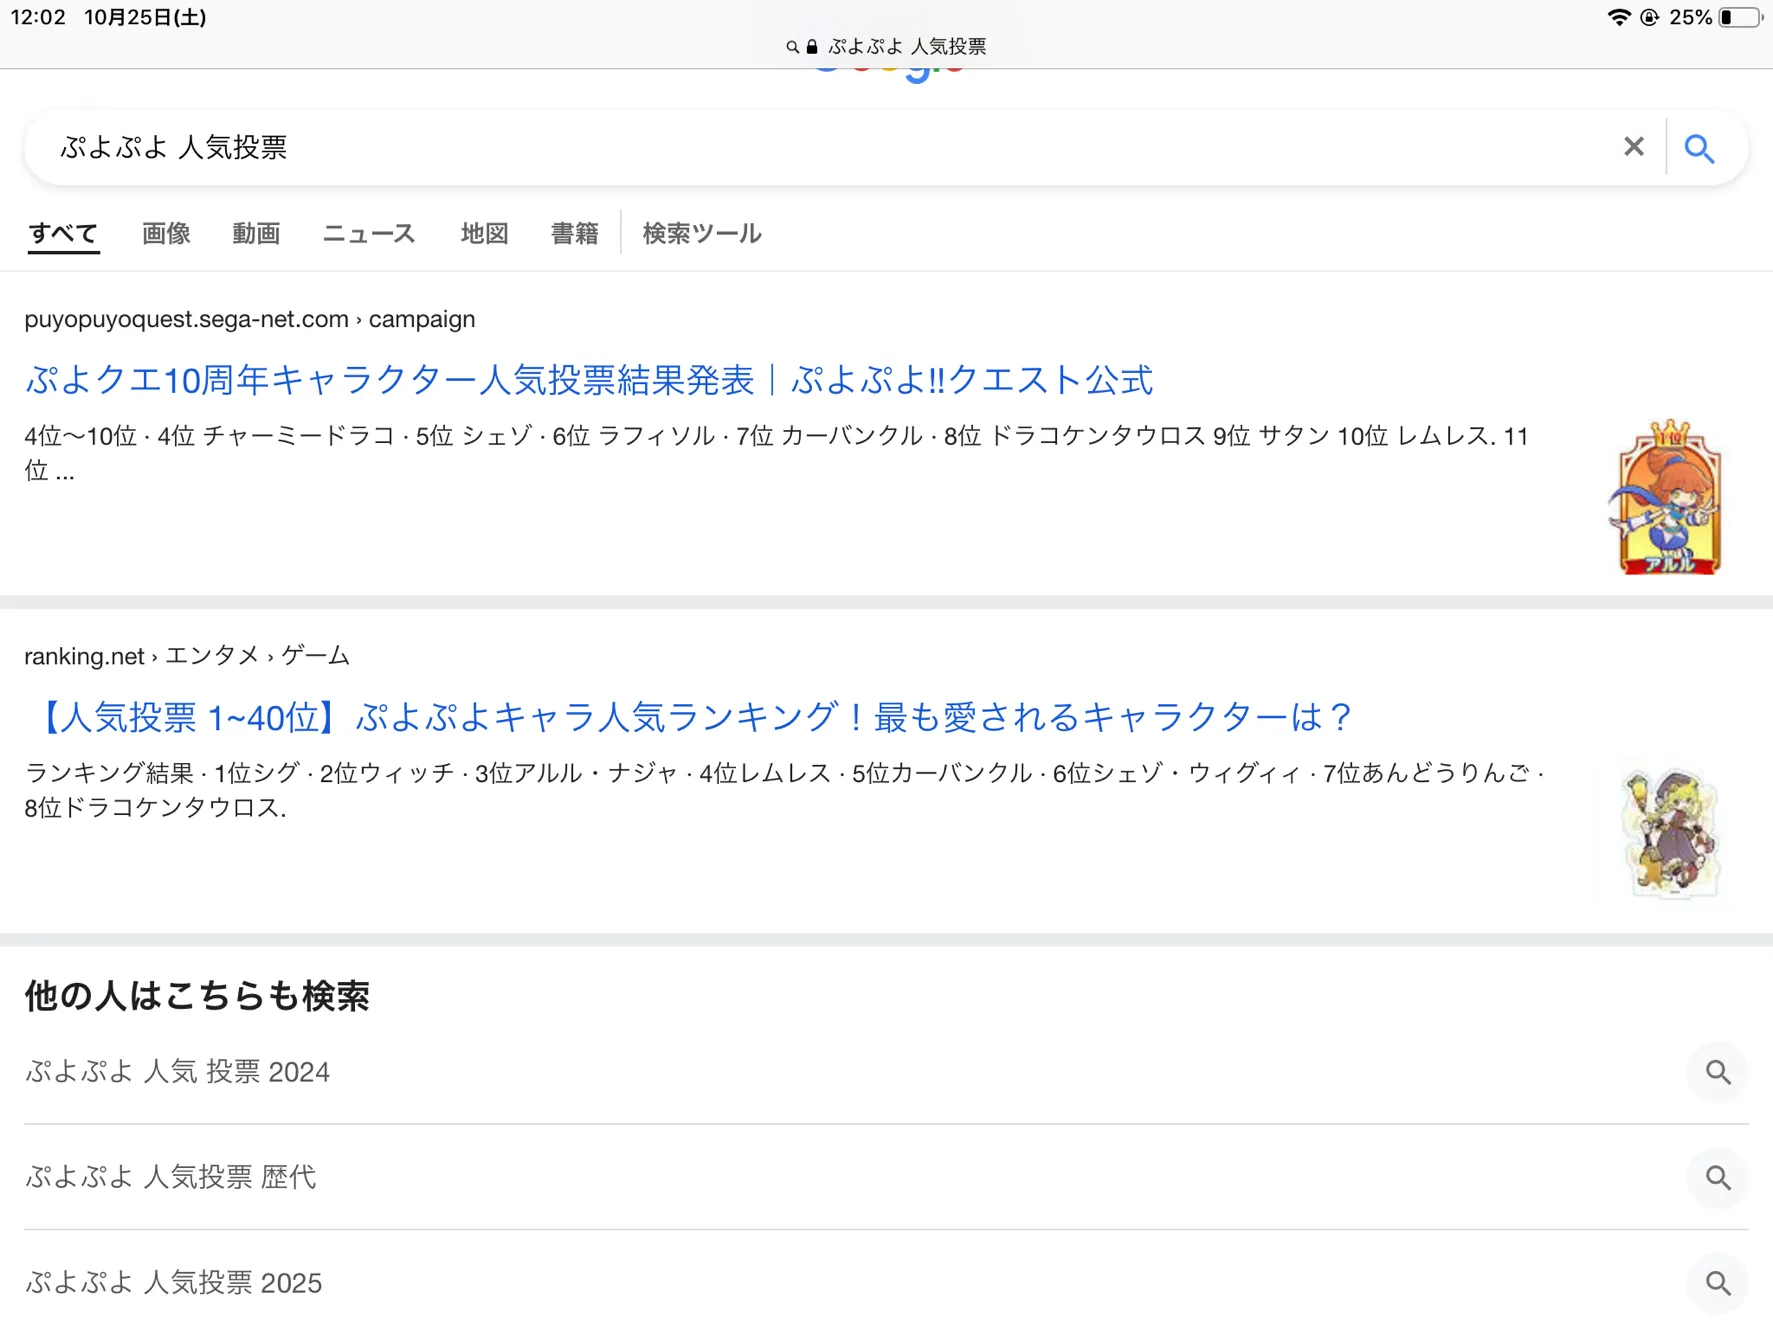Tap the 25% battery percentage text
Viewport: 1773px width, 1329px height.
pos(1690,17)
